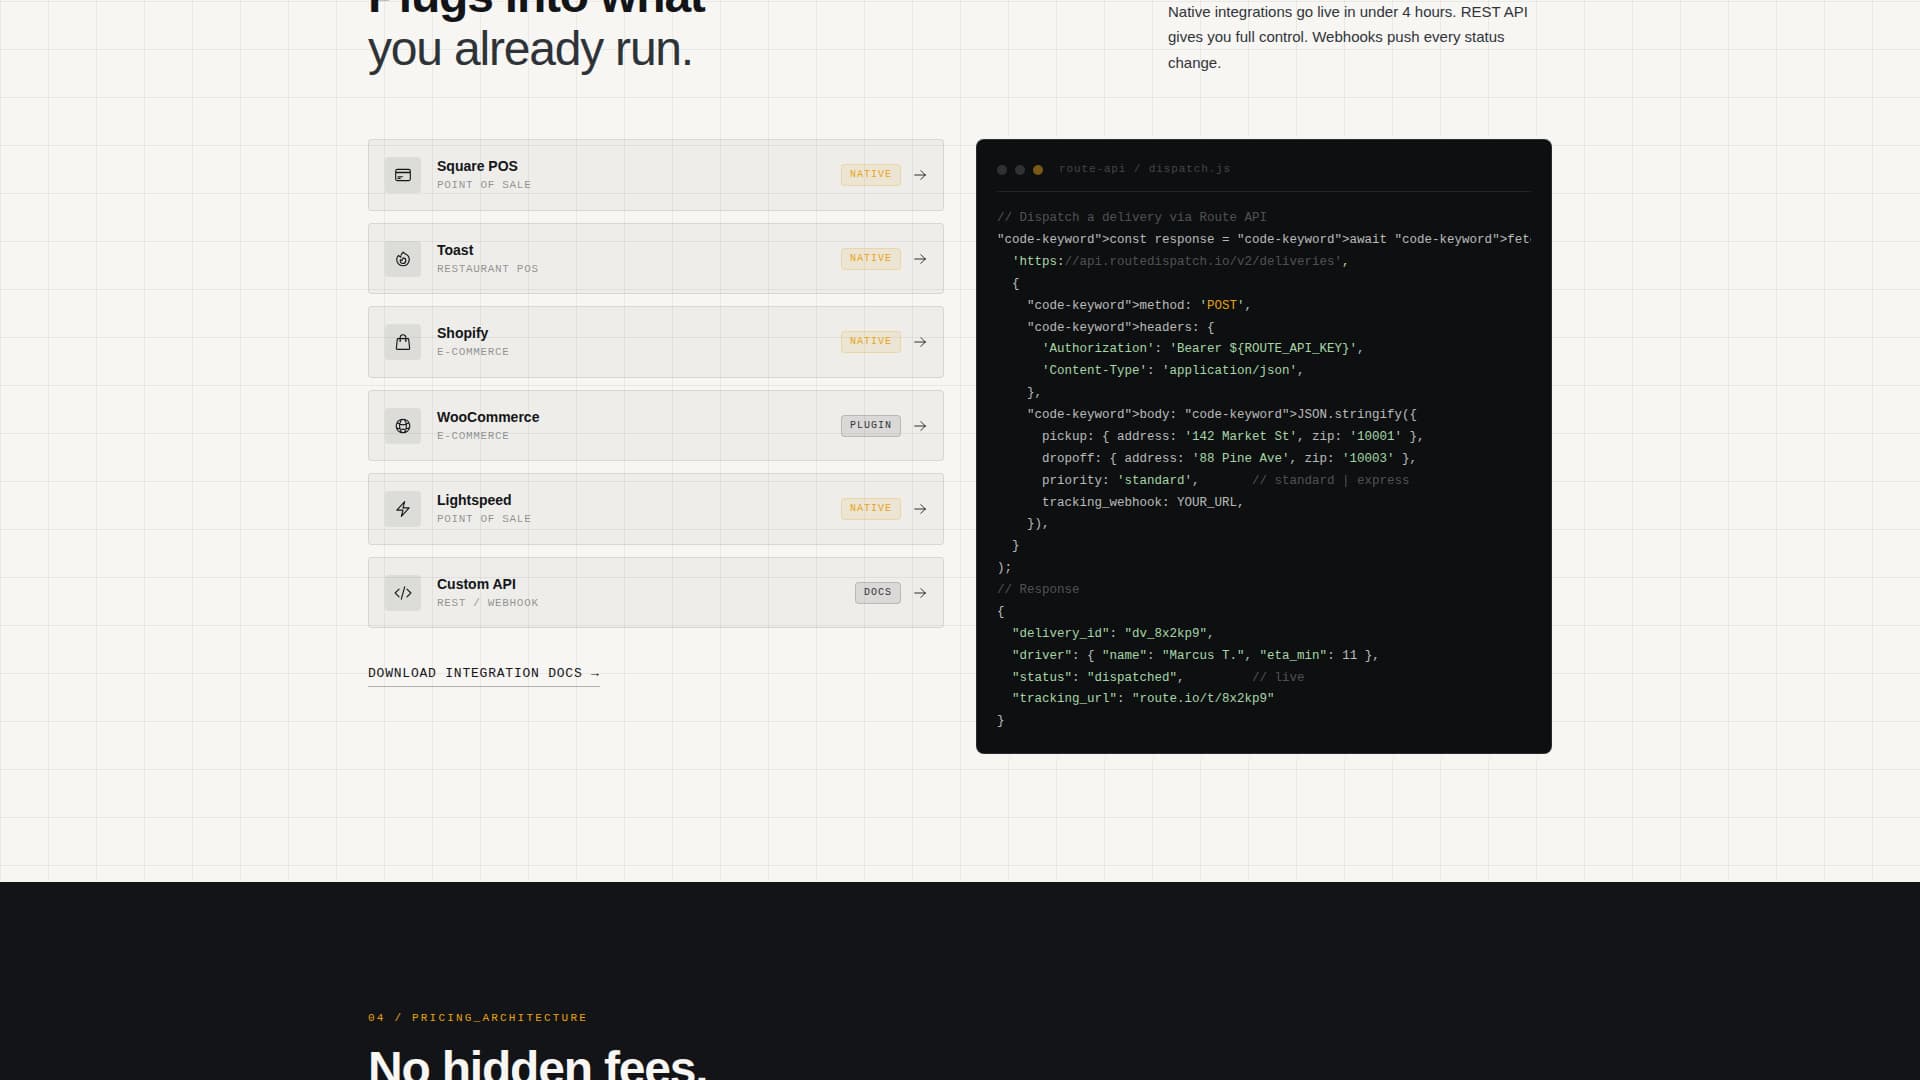Image resolution: width=1920 pixels, height=1080 pixels.
Task: Click the NATIVE badge on Square POS
Action: 870,174
